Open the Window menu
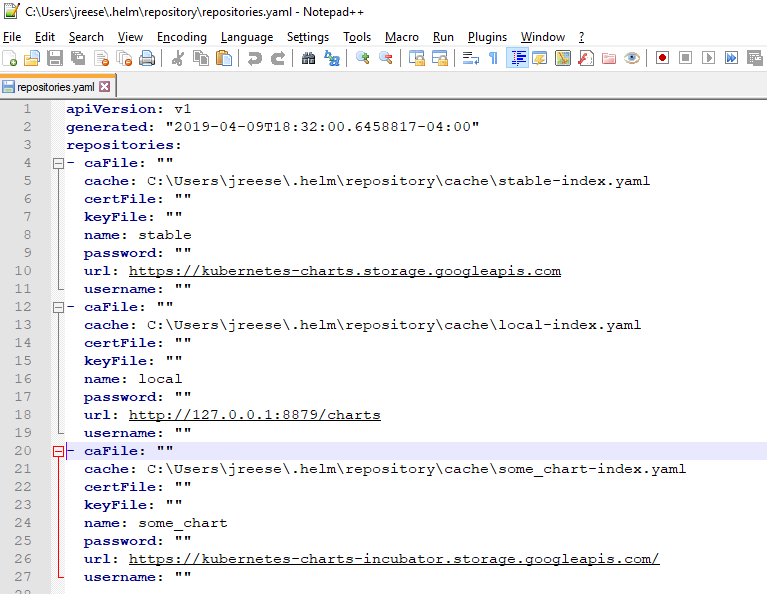Screen dimensions: 767x594 coord(542,37)
